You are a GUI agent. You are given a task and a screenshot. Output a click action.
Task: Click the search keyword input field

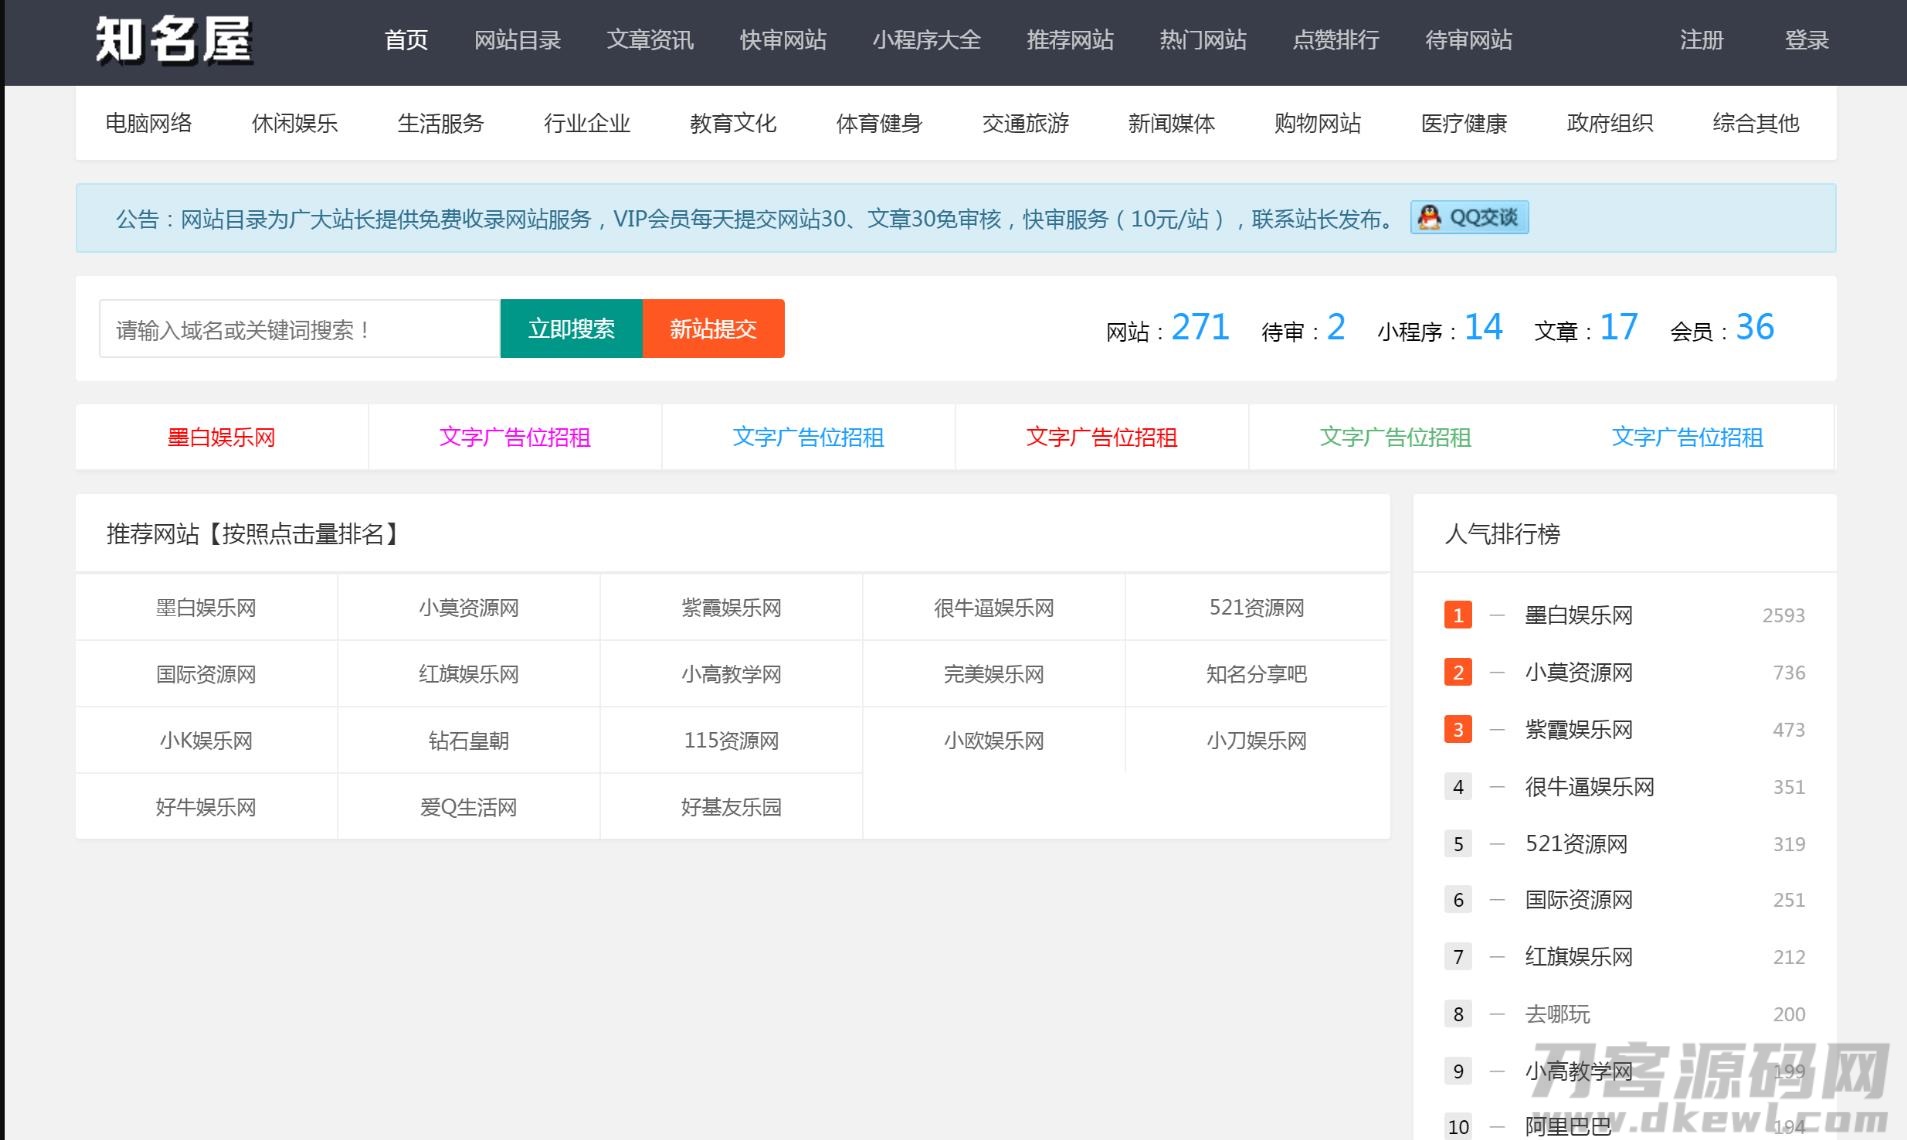coord(297,328)
